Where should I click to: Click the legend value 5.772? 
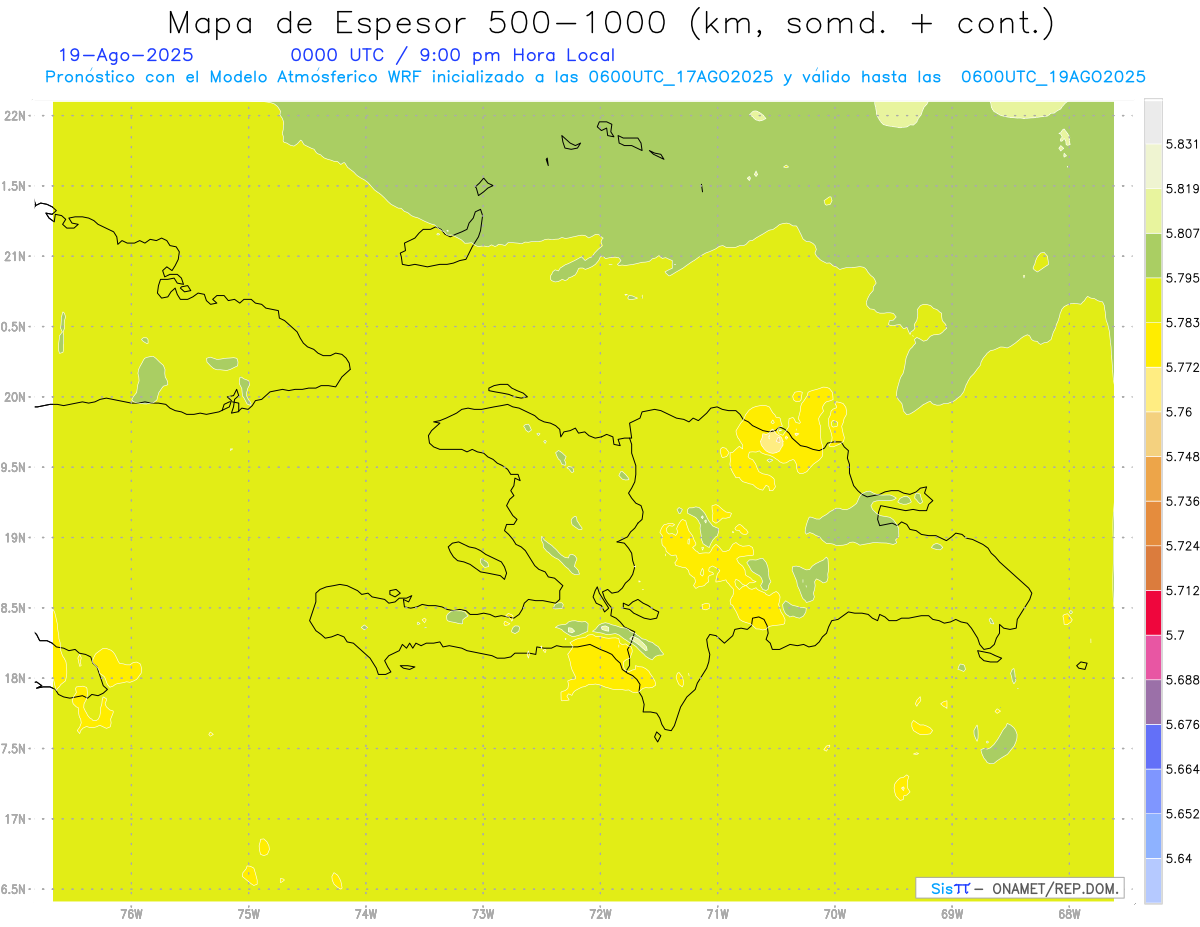1182,367
